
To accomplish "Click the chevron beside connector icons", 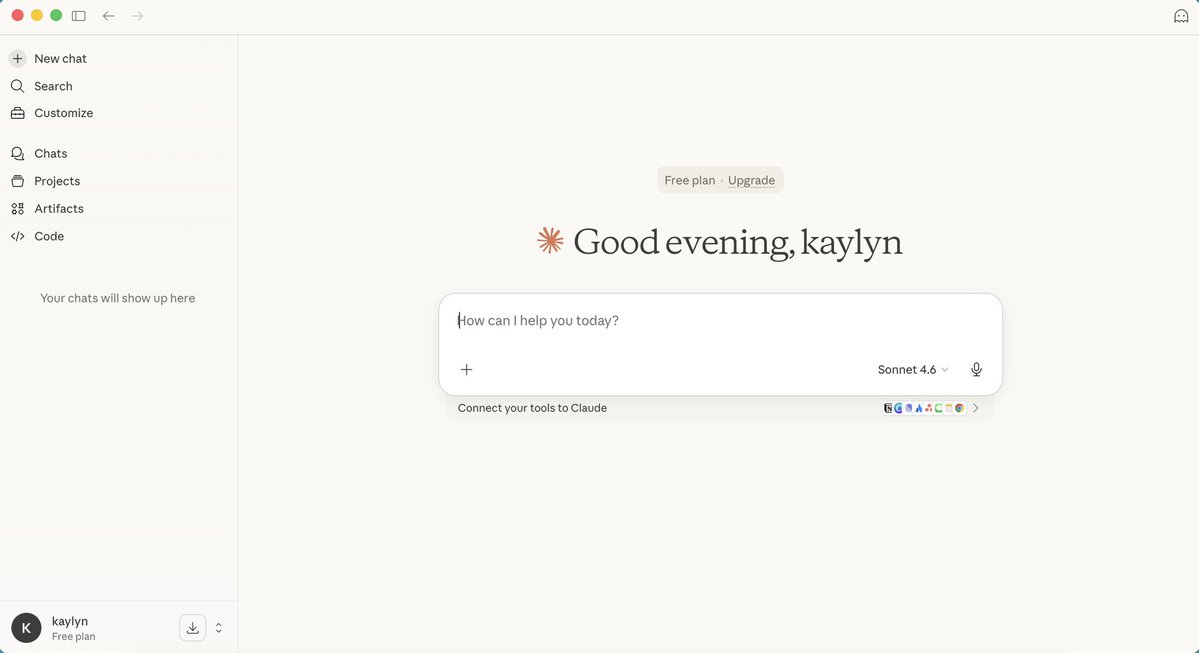I will 976,408.
